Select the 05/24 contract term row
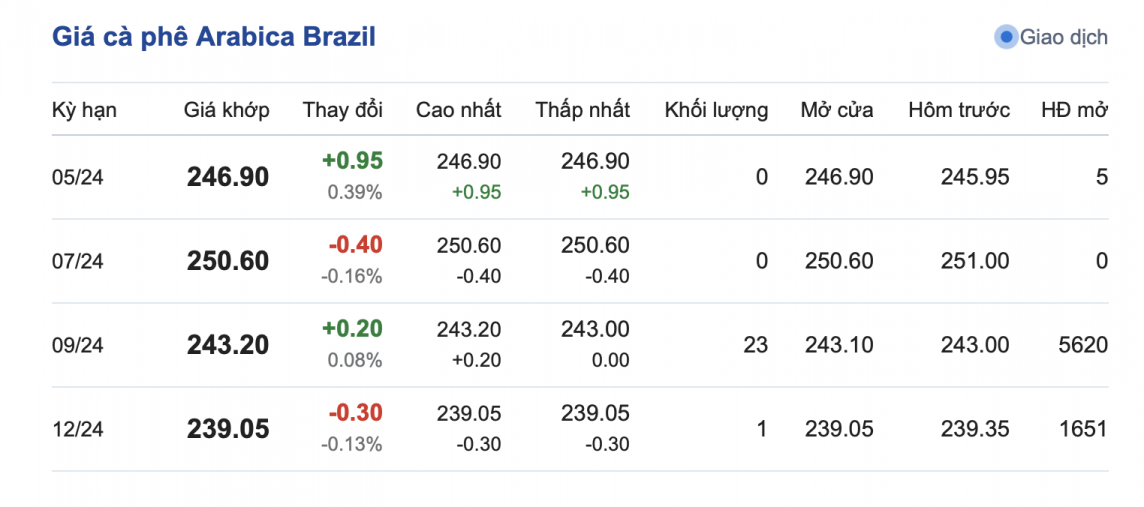The width and height of the screenshot is (1144, 507). [78, 178]
